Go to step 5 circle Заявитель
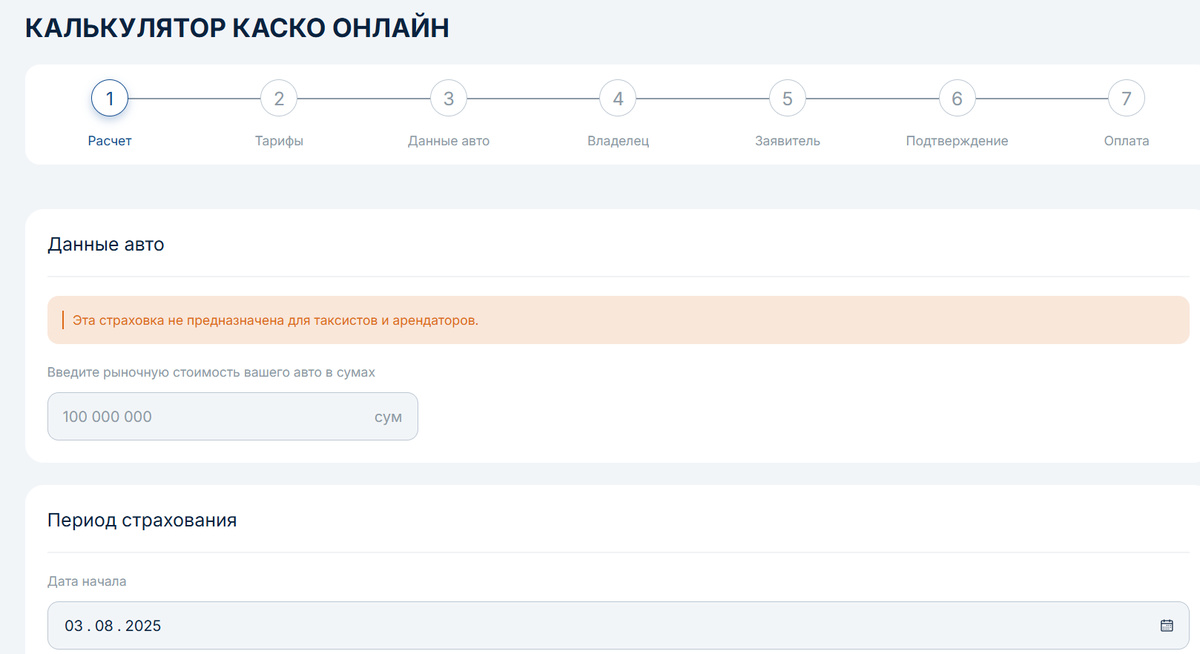Screen dimensions: 1200x654 pos(787,99)
